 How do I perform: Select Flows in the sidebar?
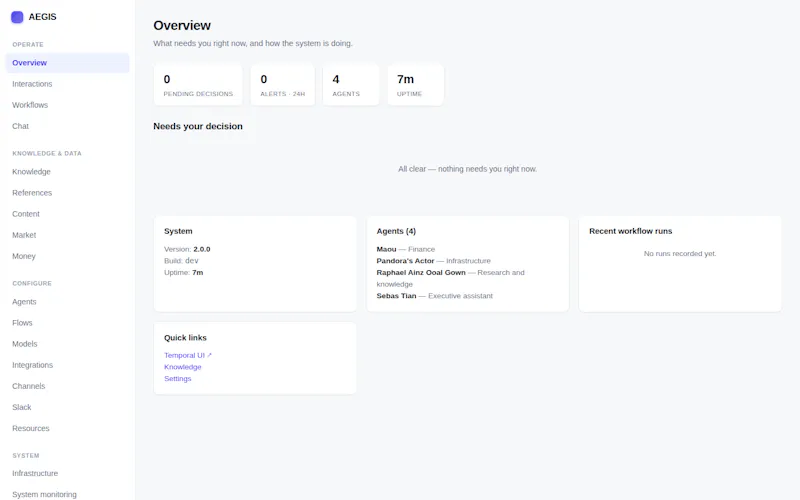tap(67, 323)
